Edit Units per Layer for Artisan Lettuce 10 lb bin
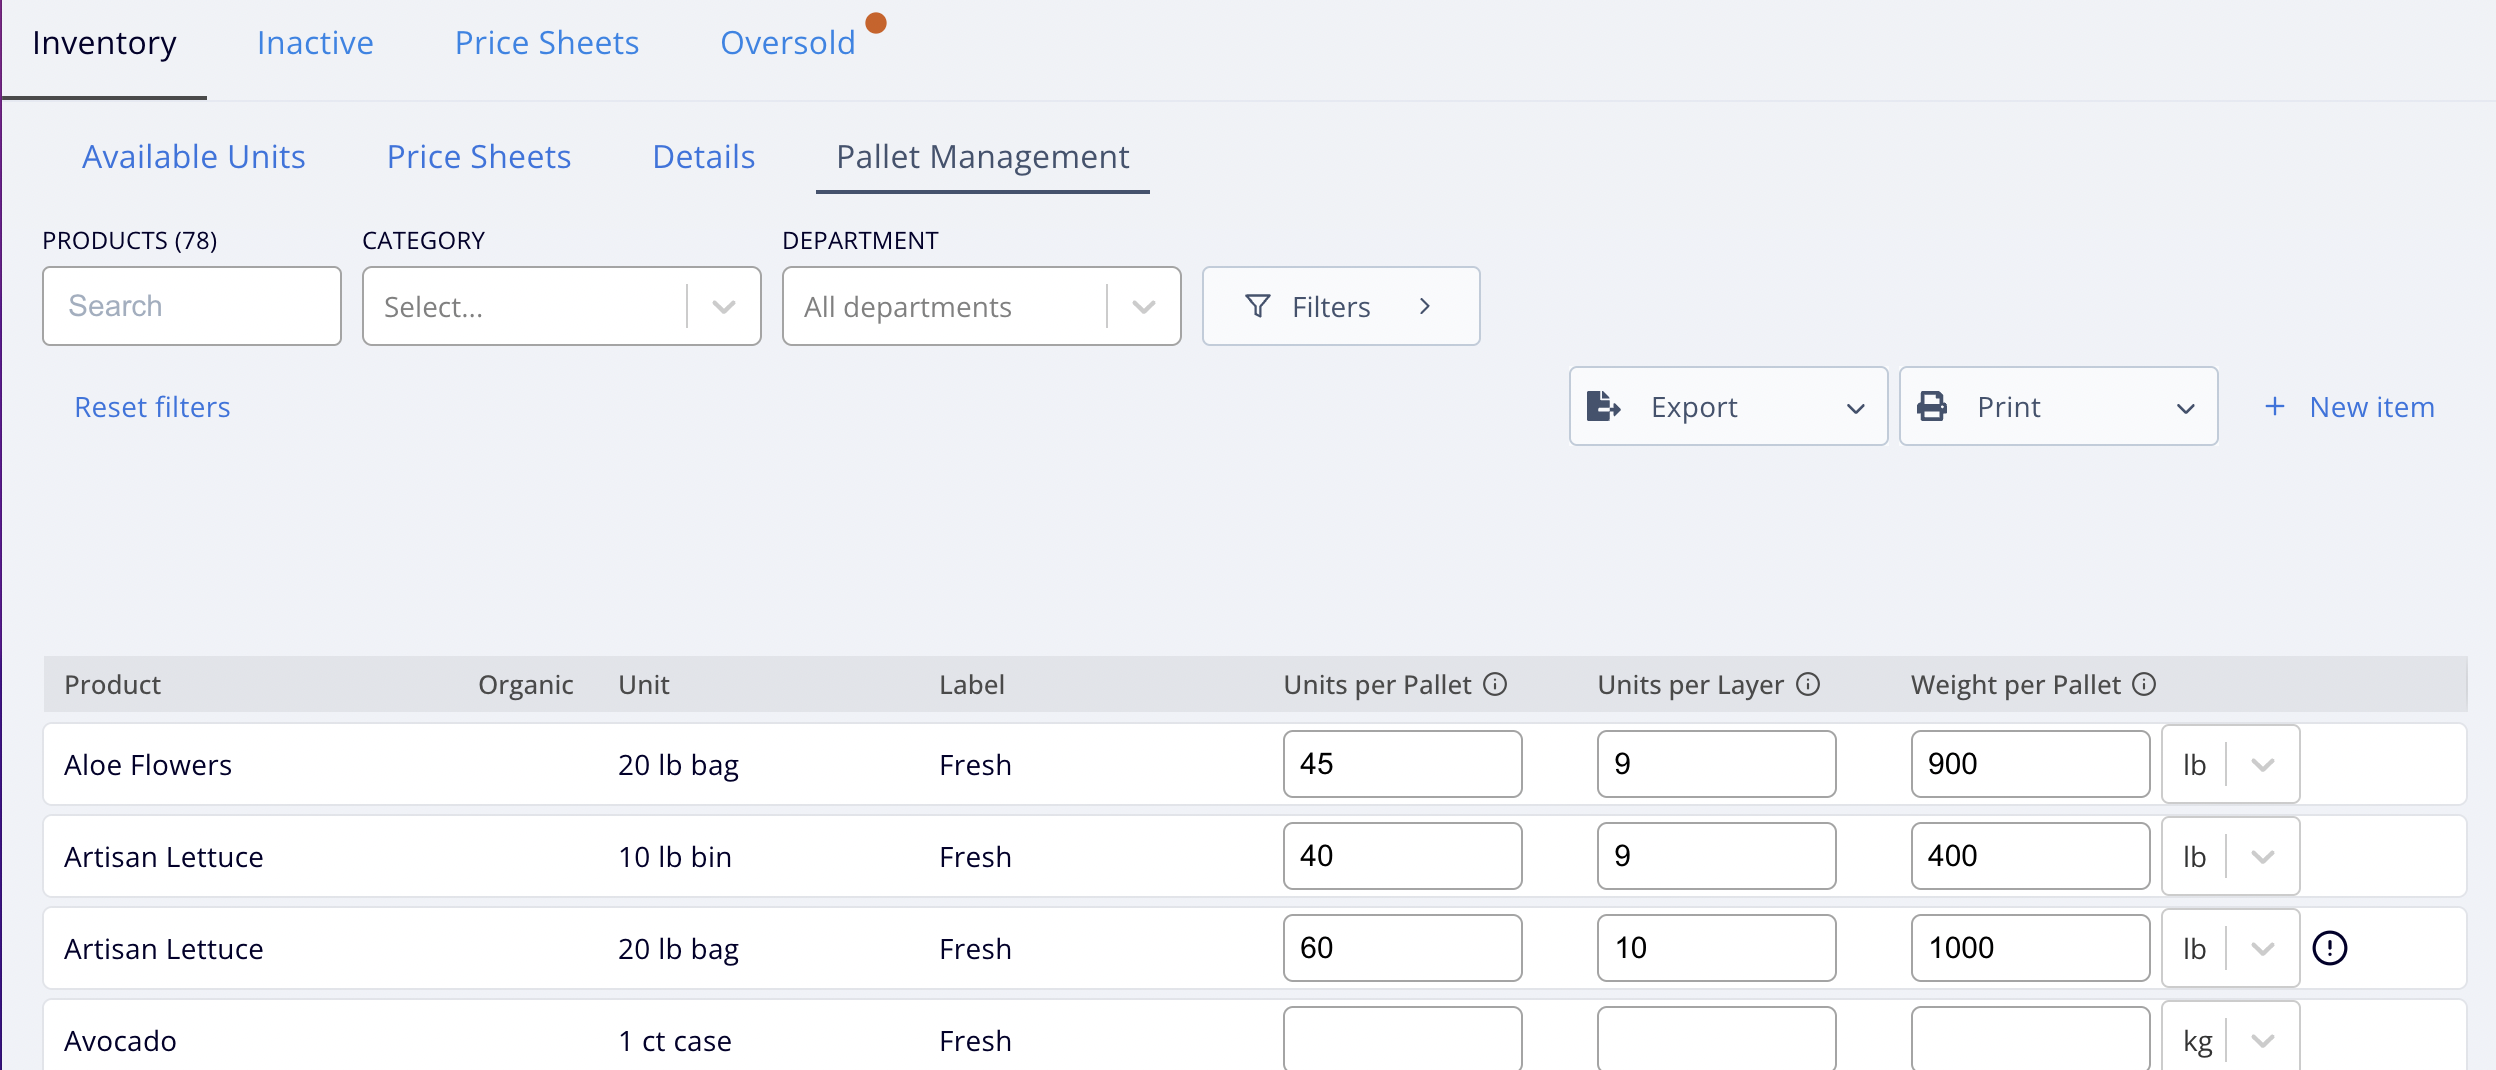 pyautogui.click(x=1717, y=856)
